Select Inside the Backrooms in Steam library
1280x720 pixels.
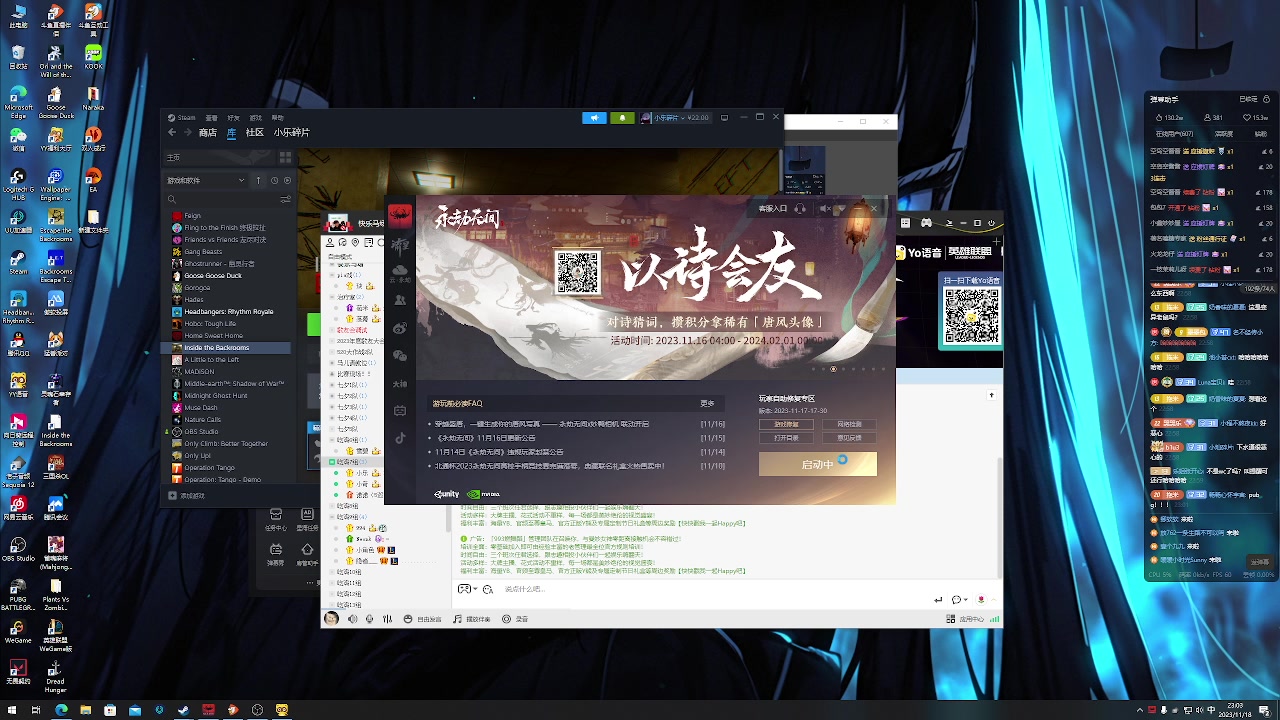click(226, 347)
